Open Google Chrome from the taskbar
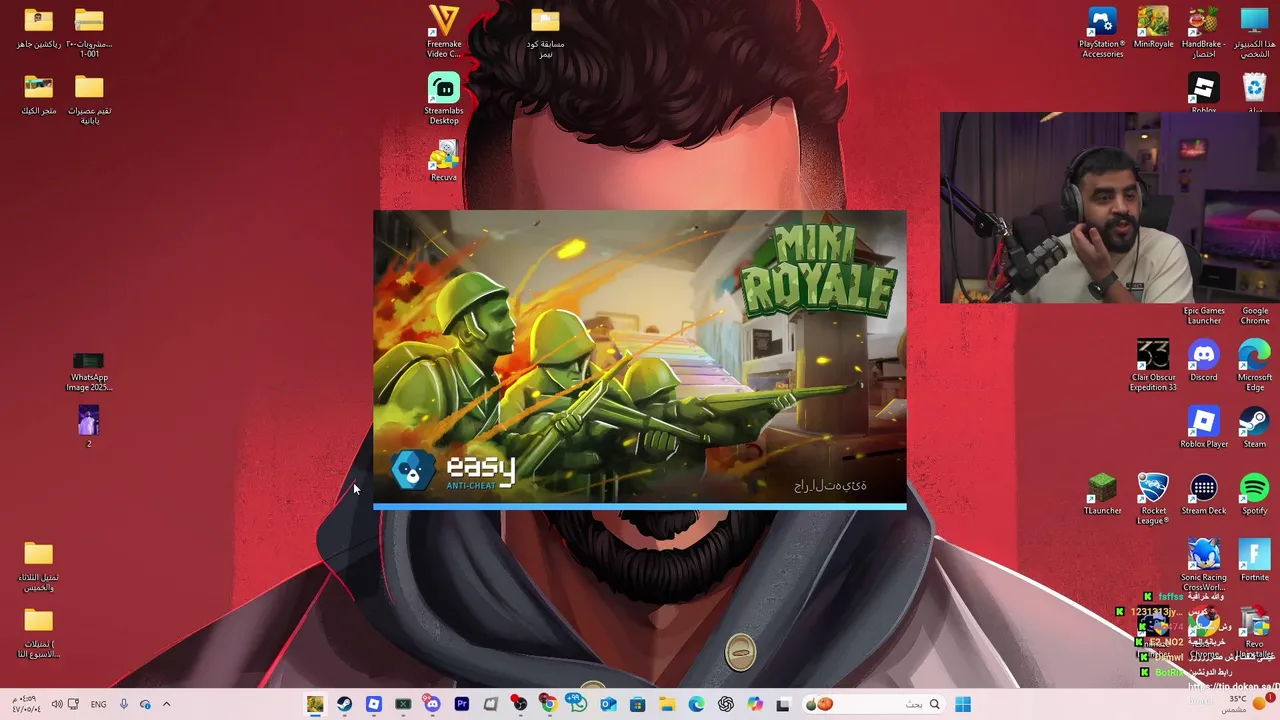 tap(549, 704)
